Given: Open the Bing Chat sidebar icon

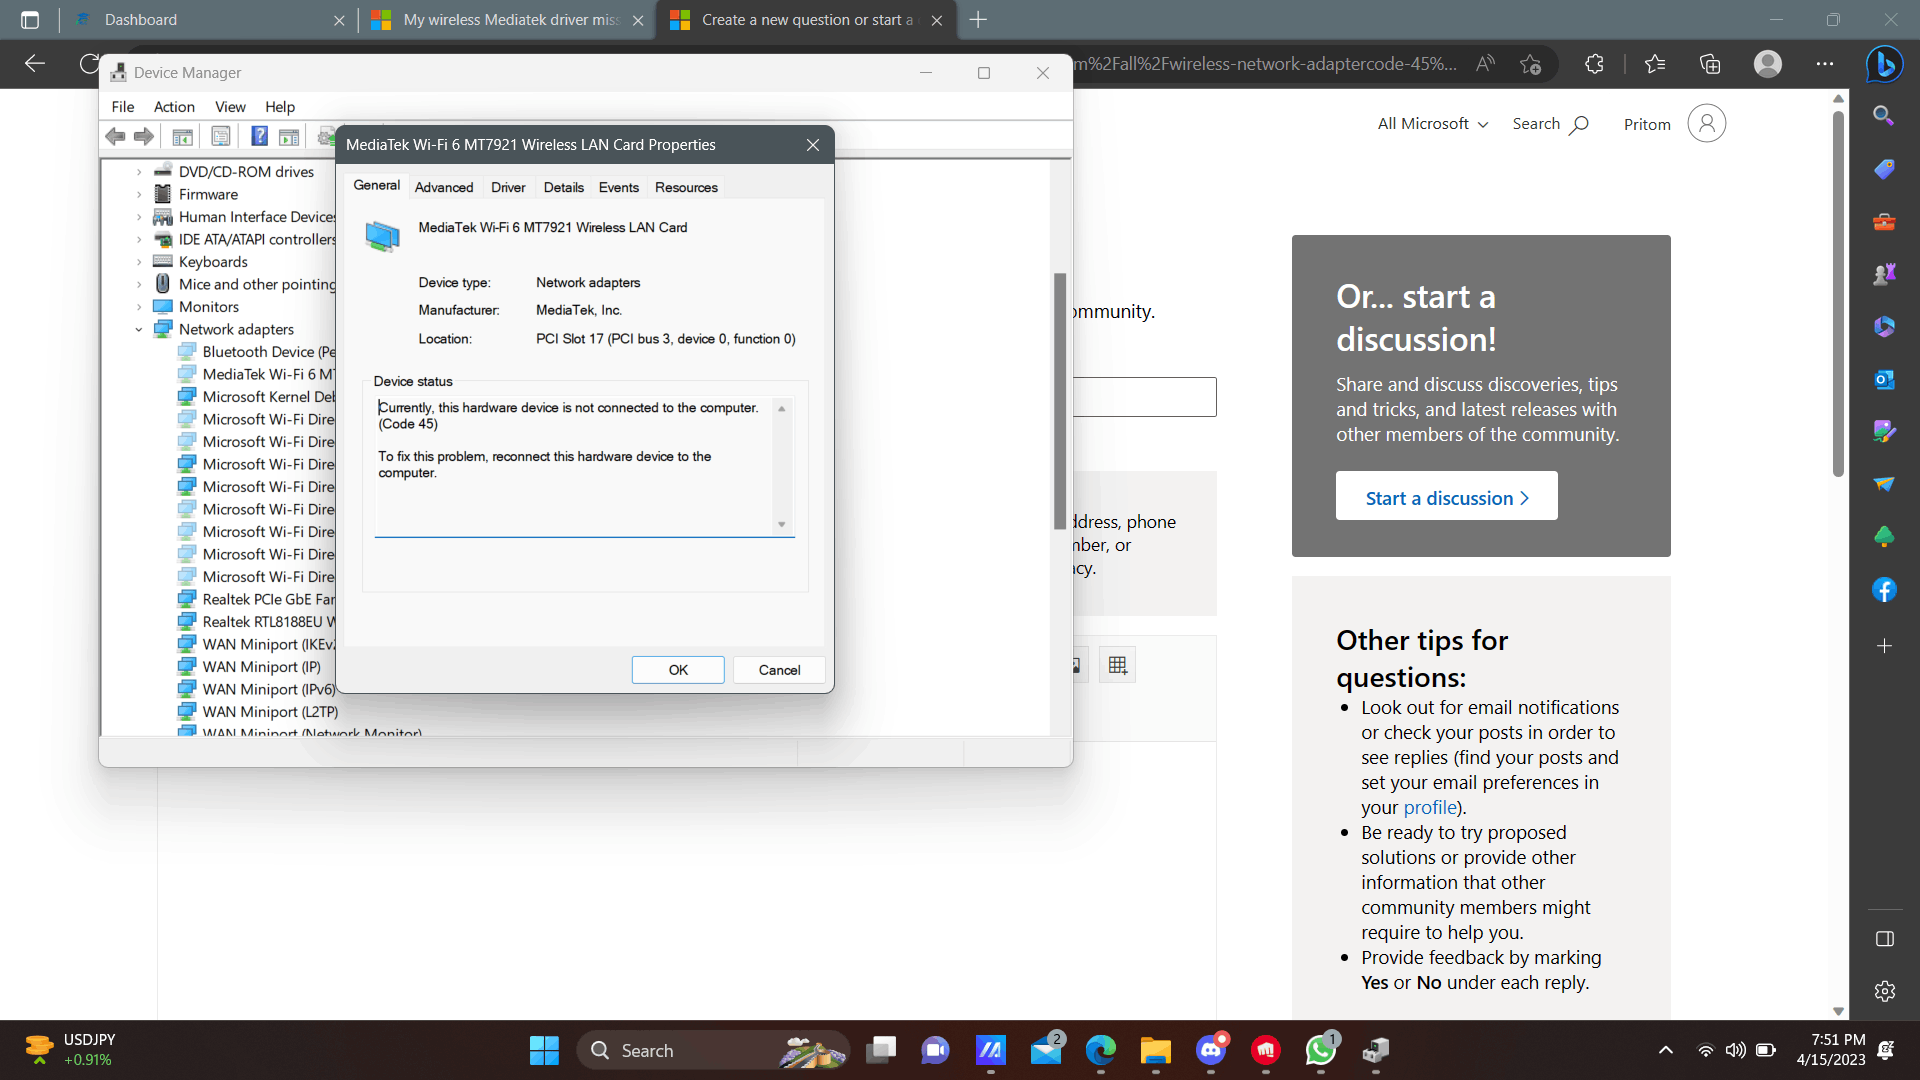Looking at the screenshot, I should click(1884, 64).
